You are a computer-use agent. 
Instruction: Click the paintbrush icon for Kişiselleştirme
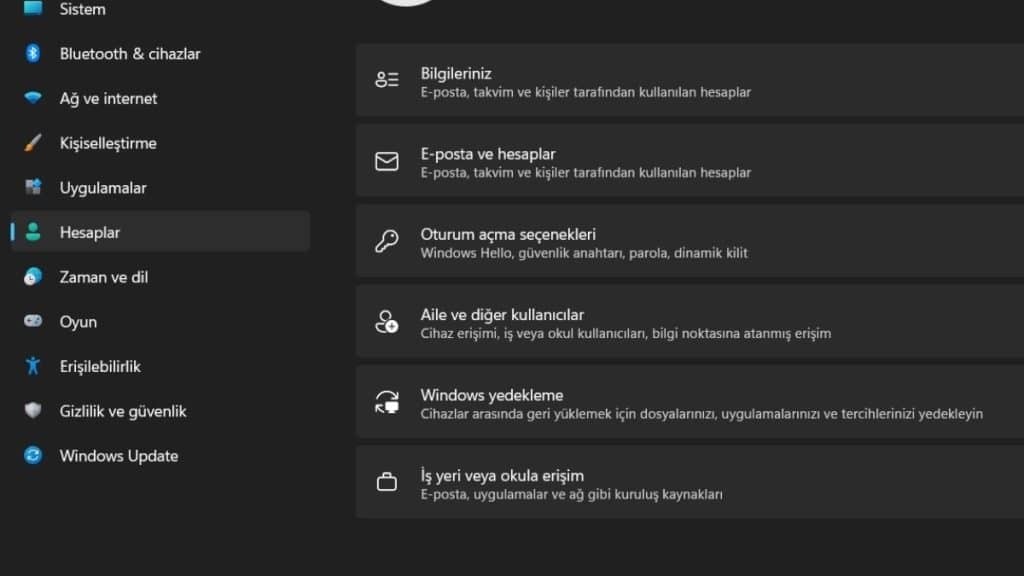point(33,142)
